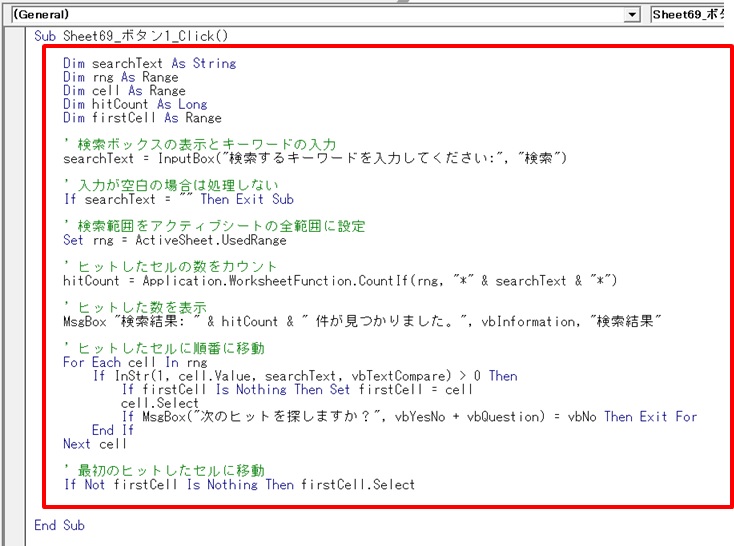The image size is (734, 546).
Task: Click the 'If searchText = "" Then Exit Sub' line
Action: 179,199
